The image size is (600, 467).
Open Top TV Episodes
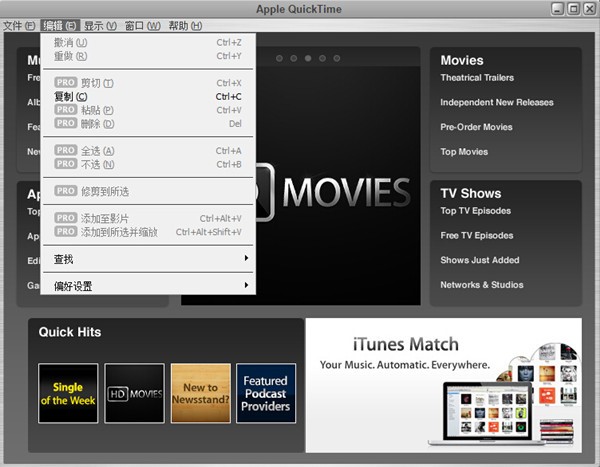pyautogui.click(x=475, y=211)
